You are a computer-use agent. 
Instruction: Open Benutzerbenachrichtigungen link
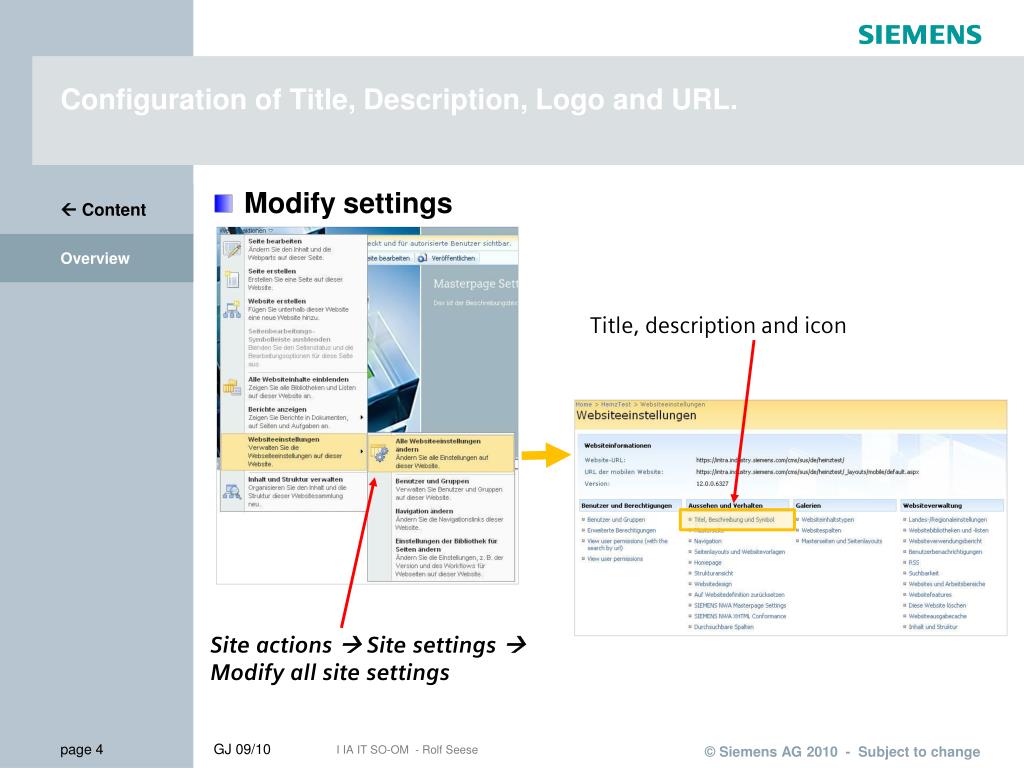(x=945, y=552)
